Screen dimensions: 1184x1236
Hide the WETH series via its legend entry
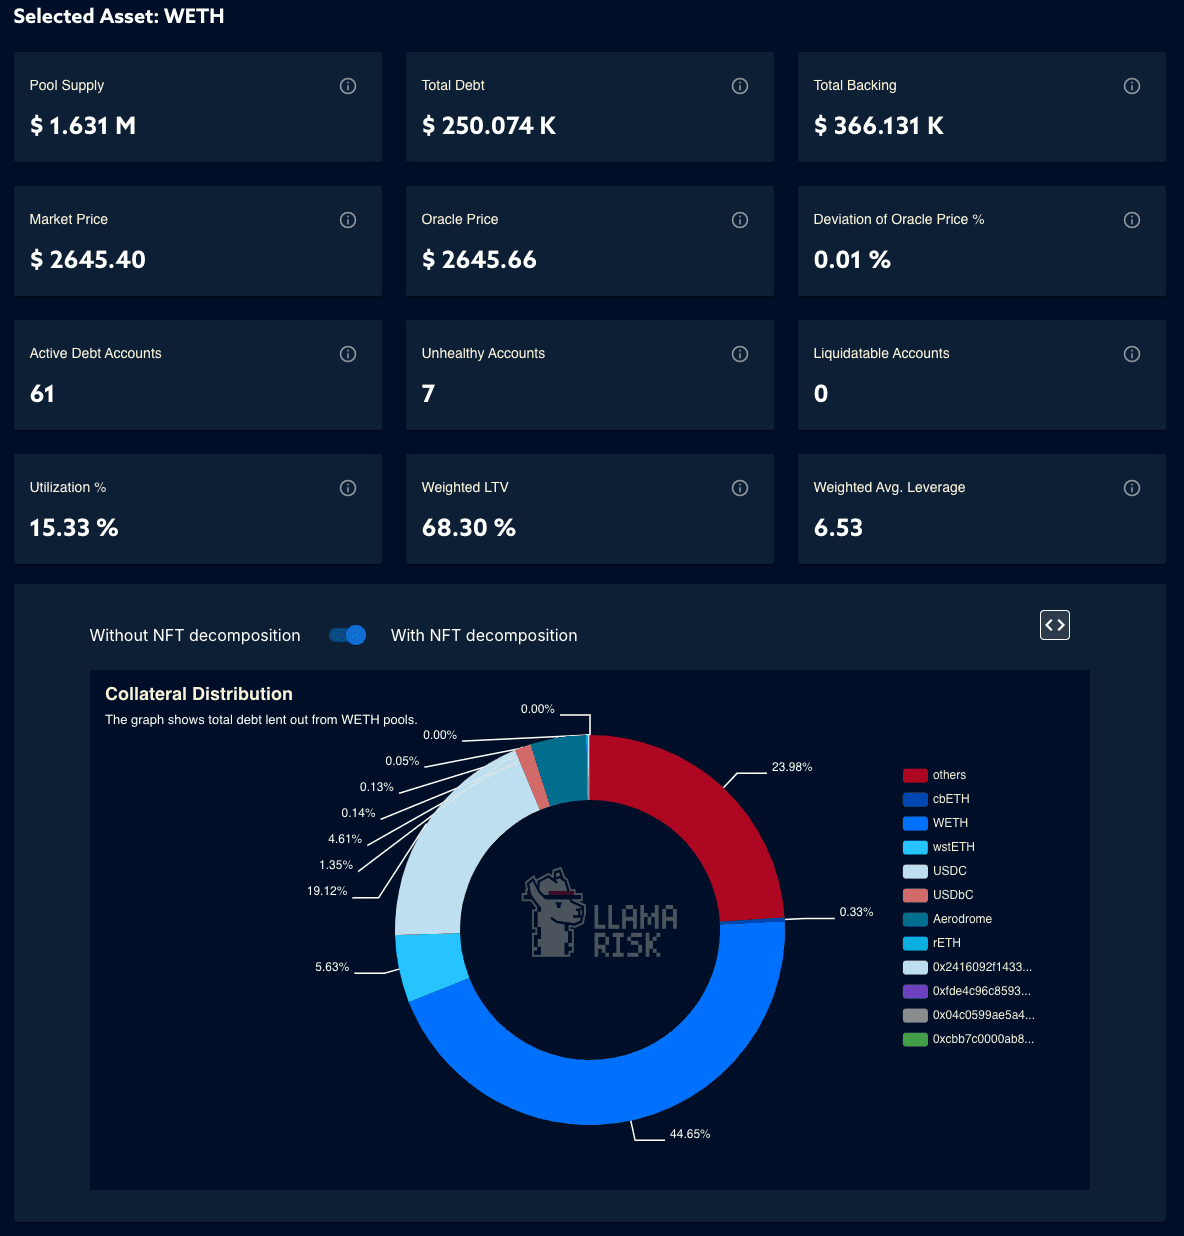[x=950, y=823]
